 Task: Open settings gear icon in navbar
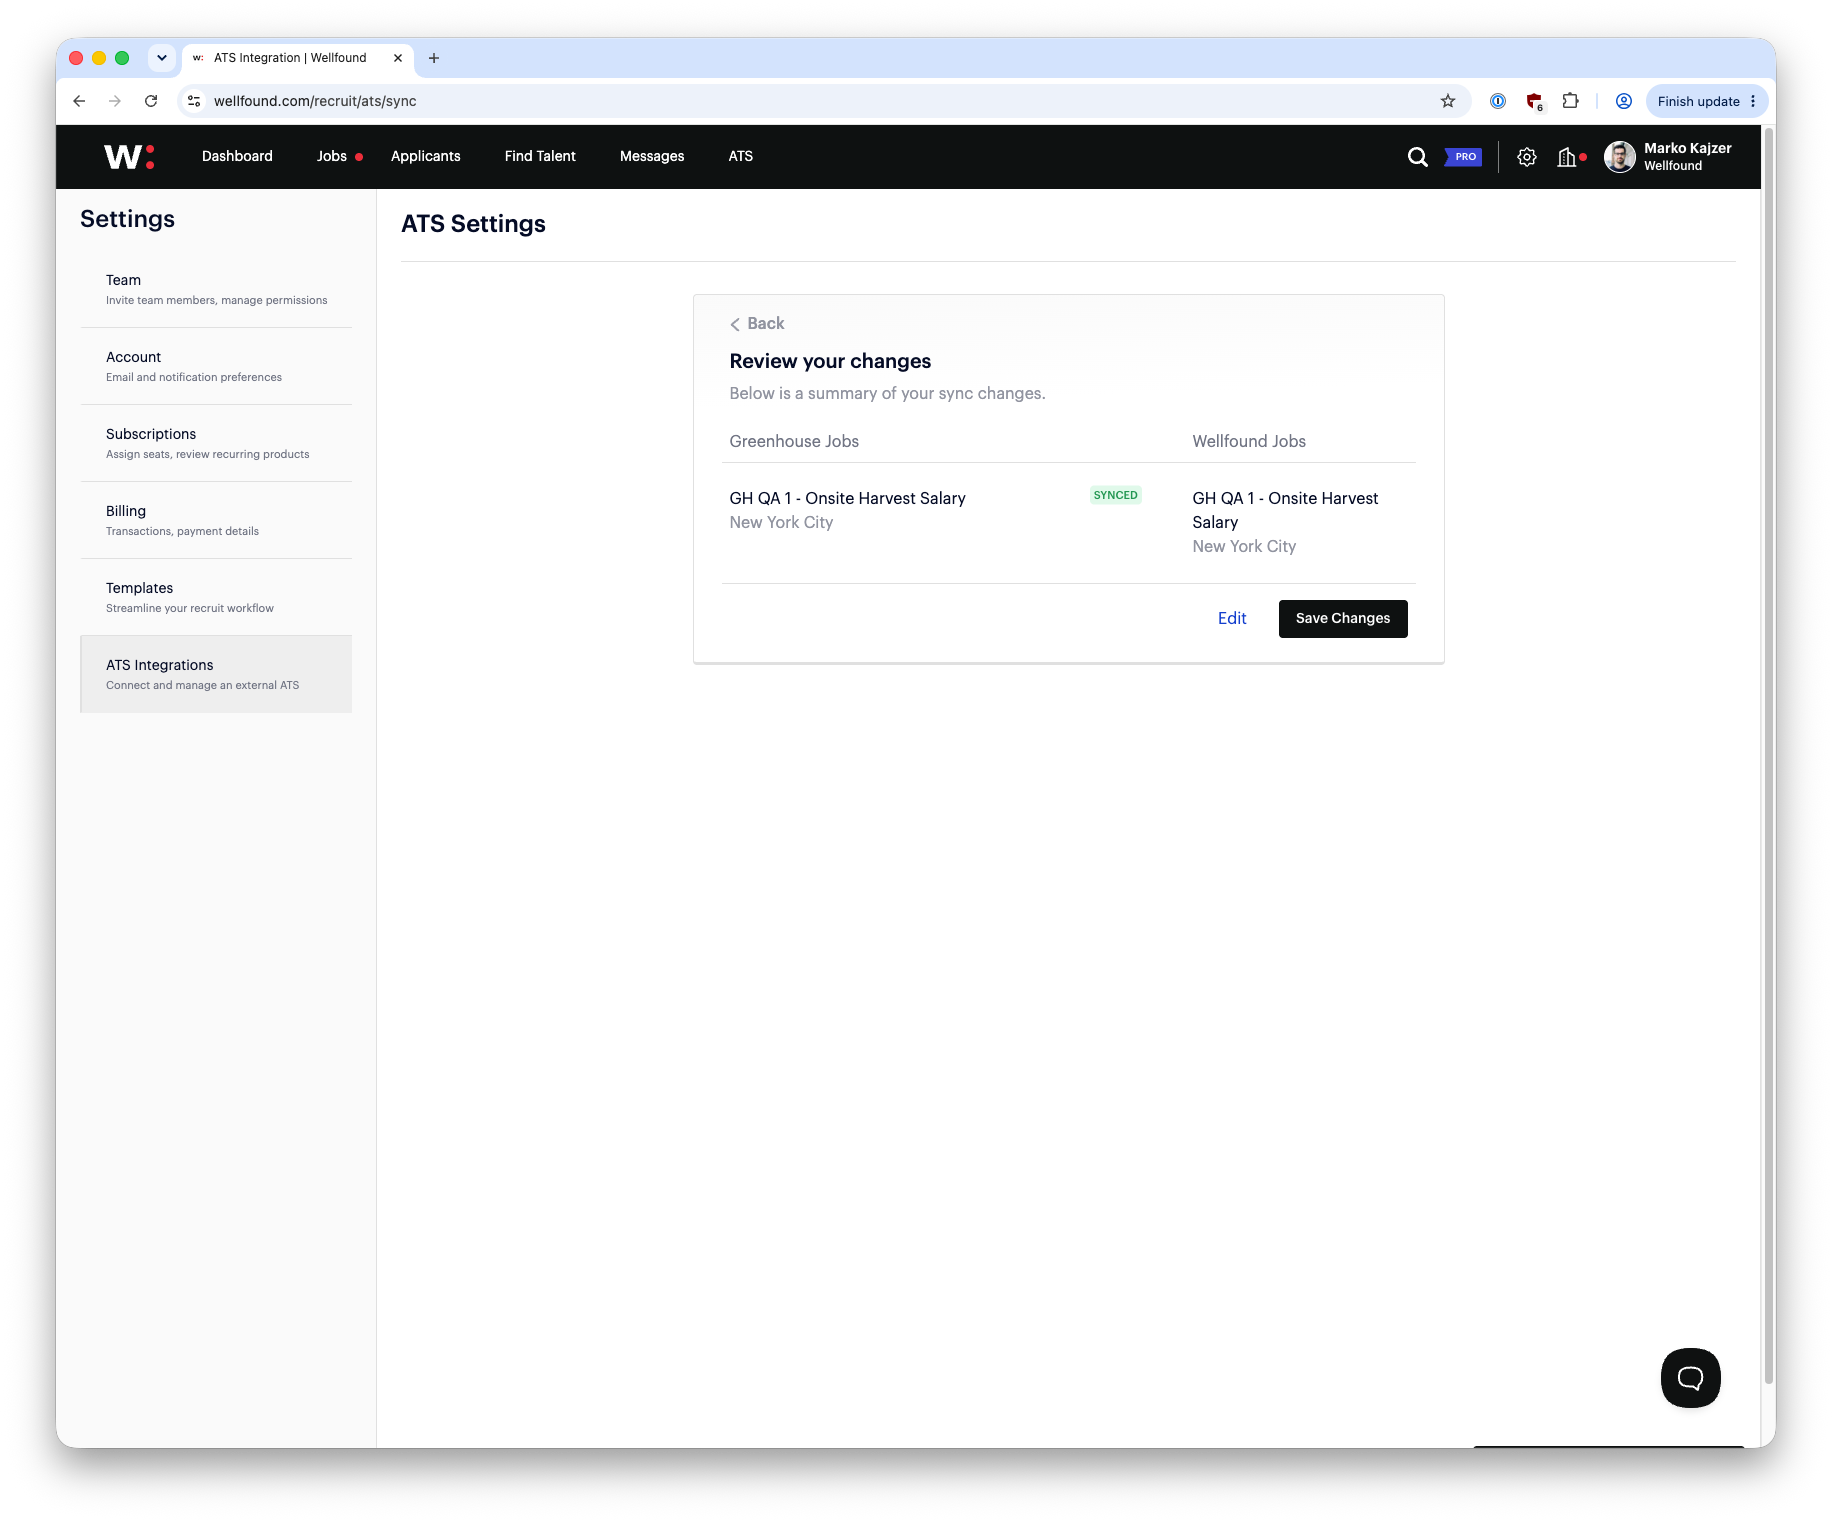pyautogui.click(x=1526, y=157)
